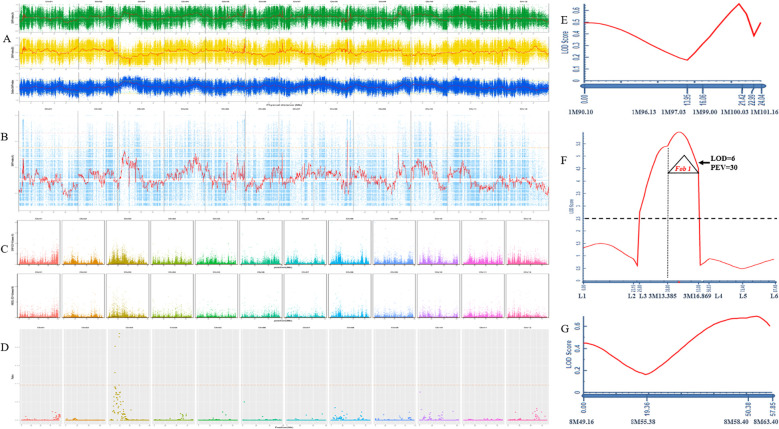Select marker label 1M90.10

(581, 112)
